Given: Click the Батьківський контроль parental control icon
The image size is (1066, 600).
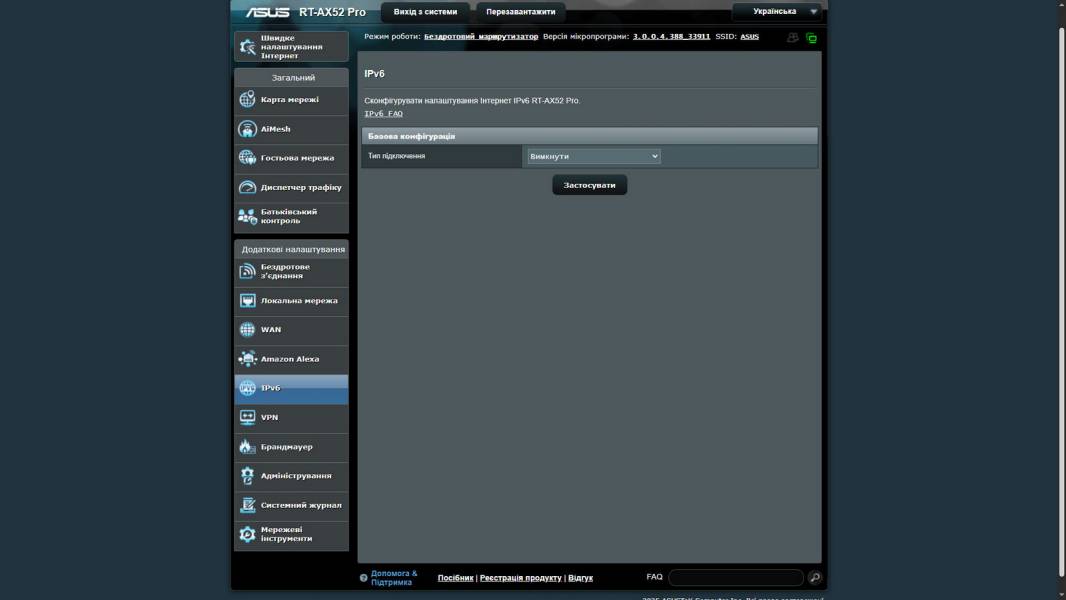Looking at the screenshot, I should click(x=247, y=216).
